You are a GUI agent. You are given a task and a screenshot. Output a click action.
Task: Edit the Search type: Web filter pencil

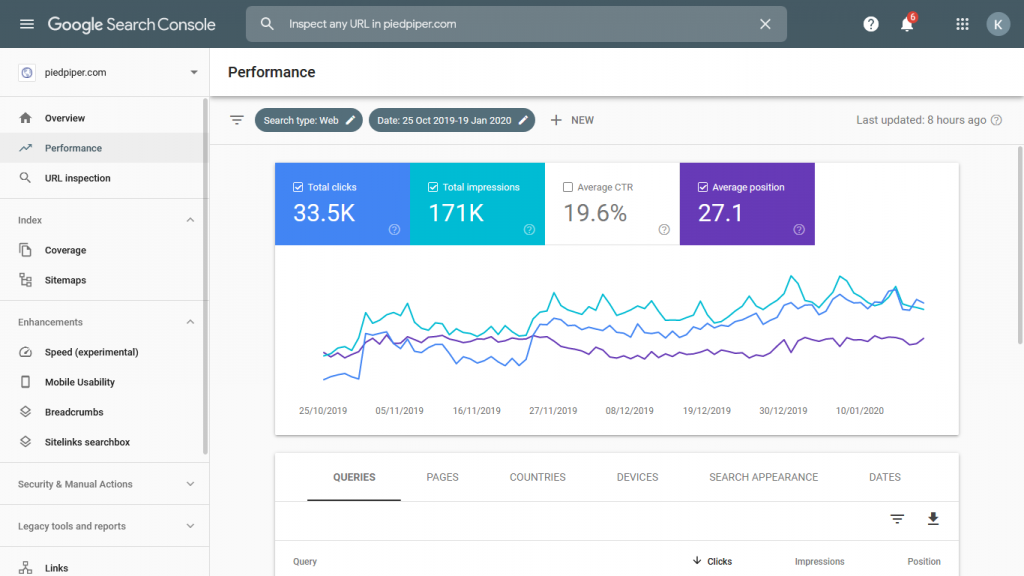pos(351,120)
